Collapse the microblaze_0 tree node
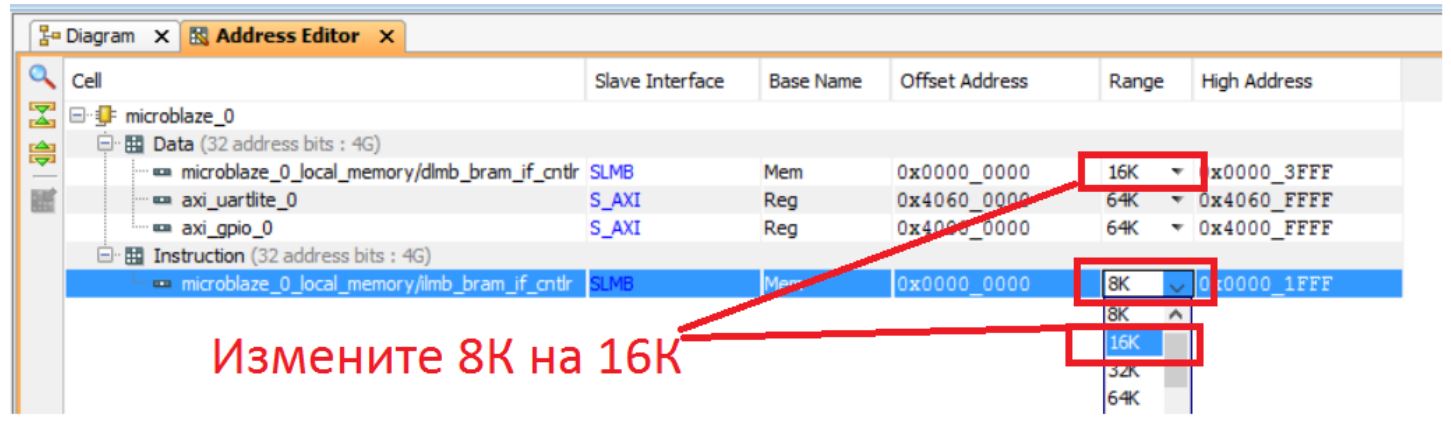This screenshot has height=424, width=1451. pos(78,116)
